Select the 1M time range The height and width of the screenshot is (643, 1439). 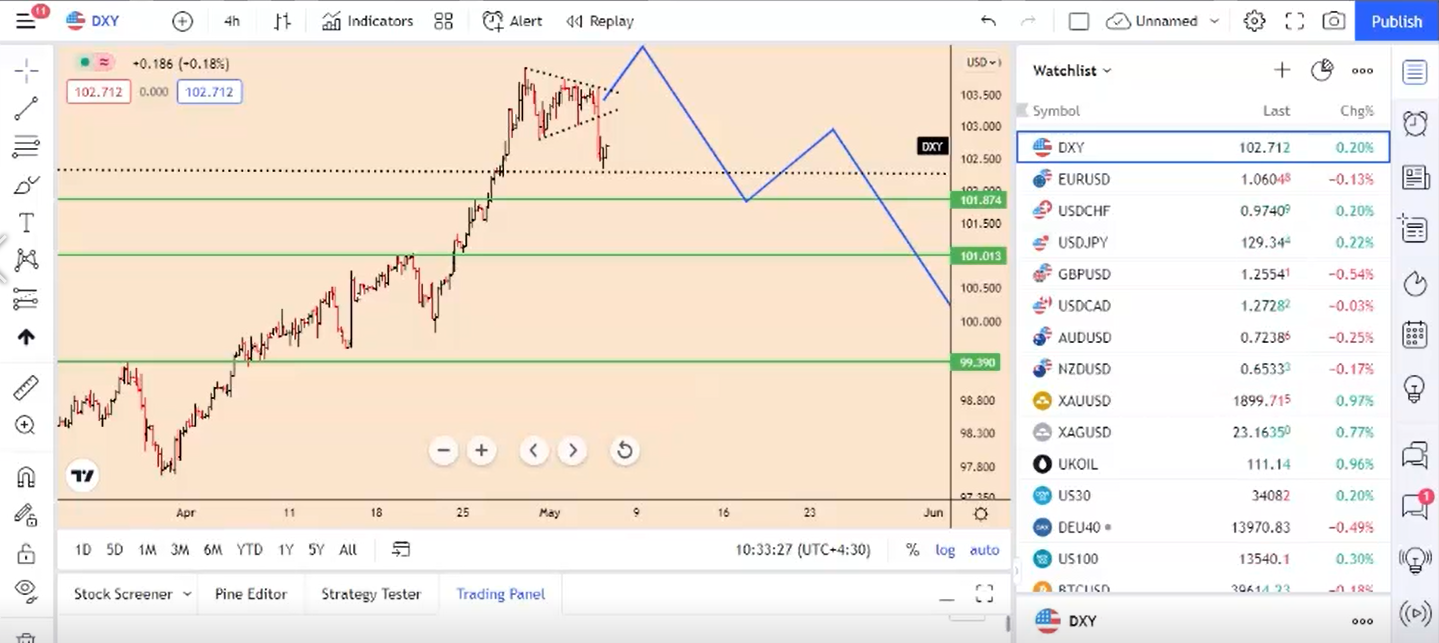tap(147, 549)
